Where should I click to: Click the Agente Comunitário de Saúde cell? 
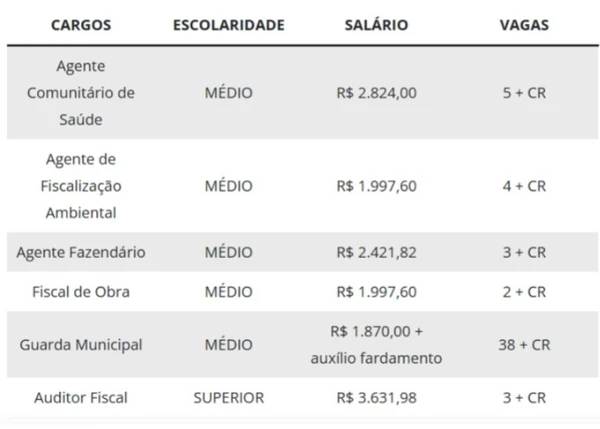click(81, 93)
